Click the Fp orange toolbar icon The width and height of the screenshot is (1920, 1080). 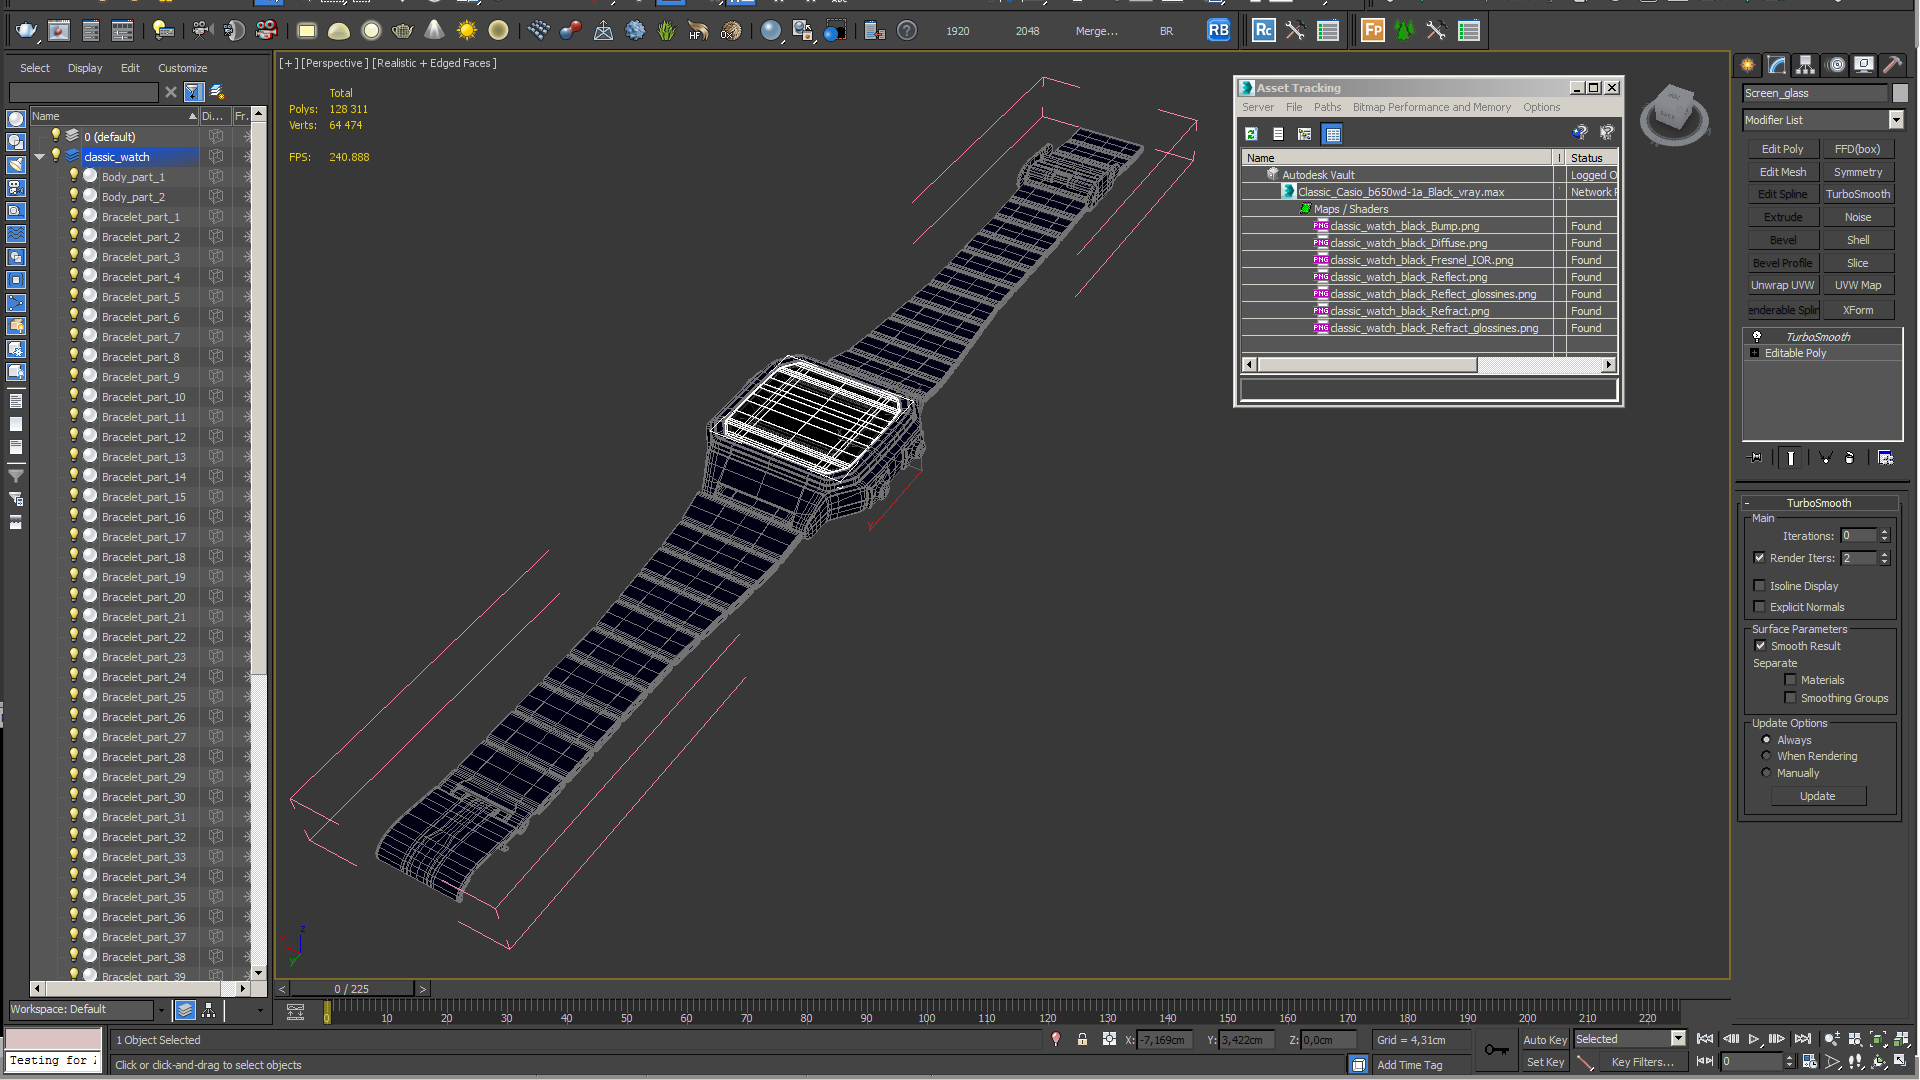pos(1373,31)
